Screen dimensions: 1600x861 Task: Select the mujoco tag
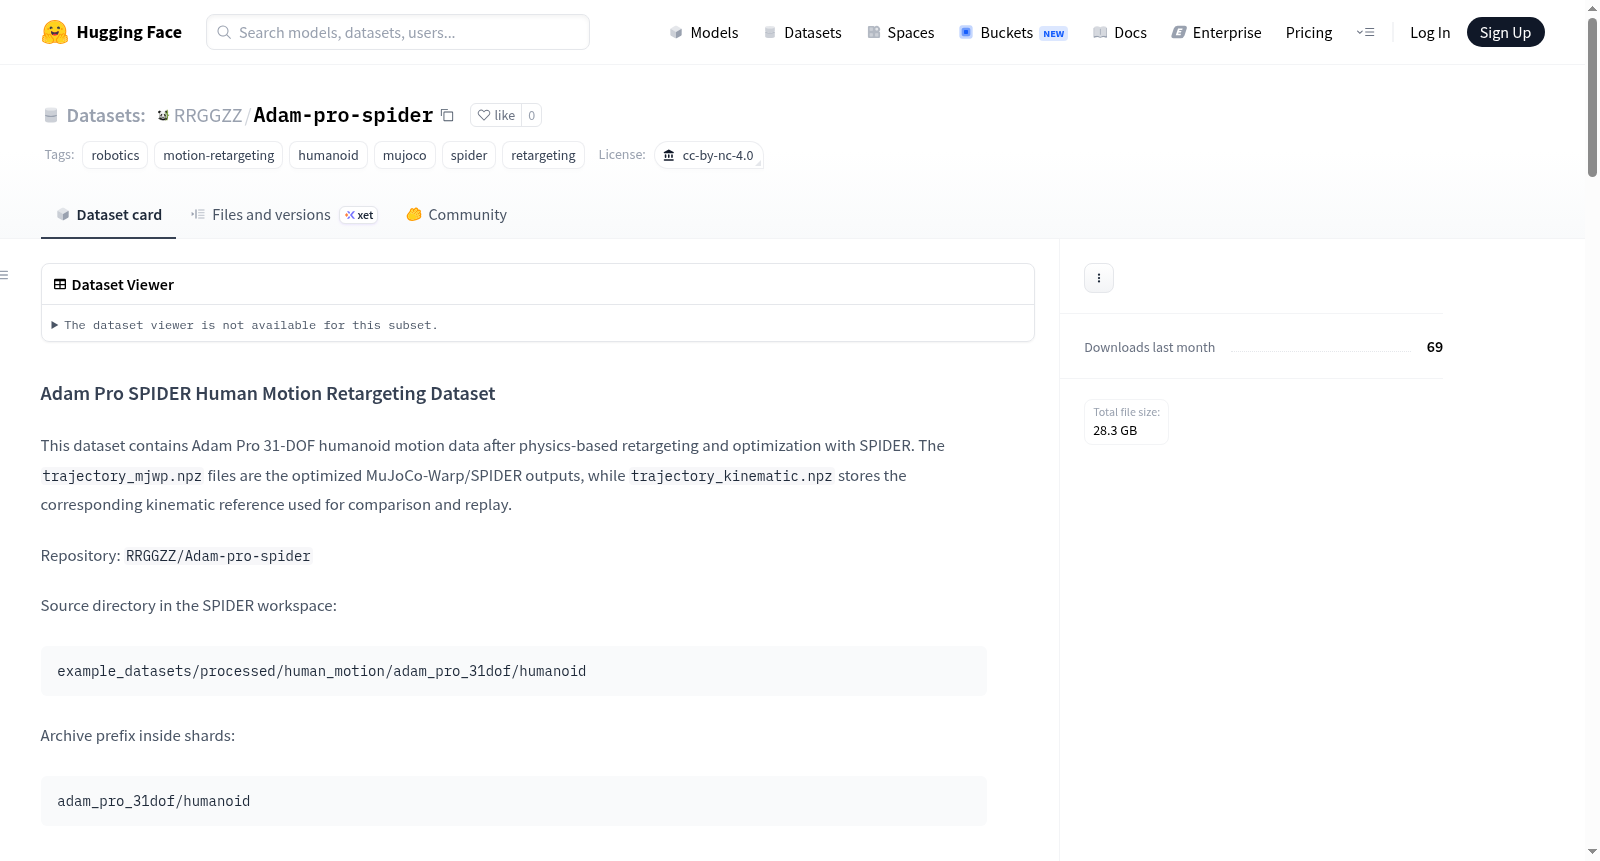click(404, 155)
